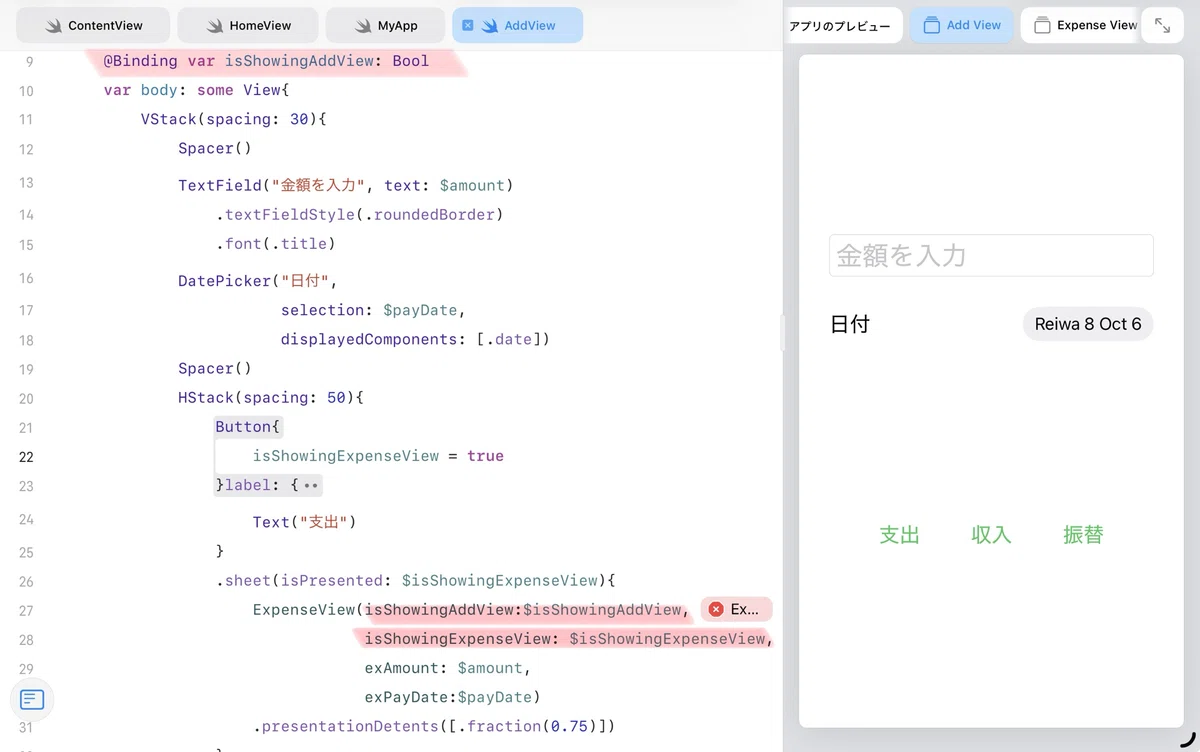Image resolution: width=1200 pixels, height=752 pixels.
Task: Select the Add View preview tab
Action: point(962,25)
